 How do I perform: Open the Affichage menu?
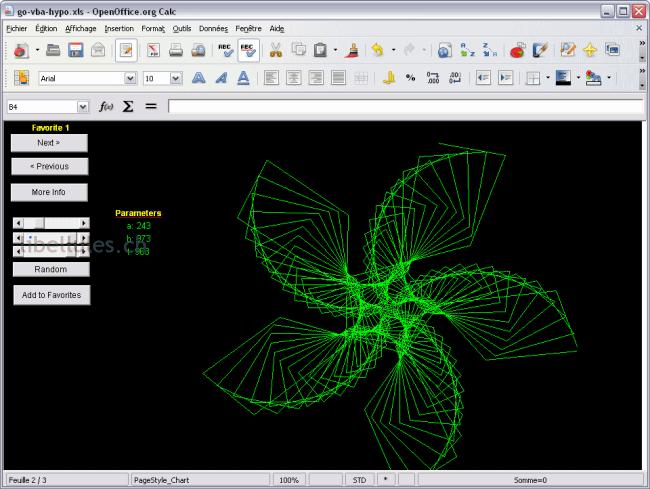[81, 29]
